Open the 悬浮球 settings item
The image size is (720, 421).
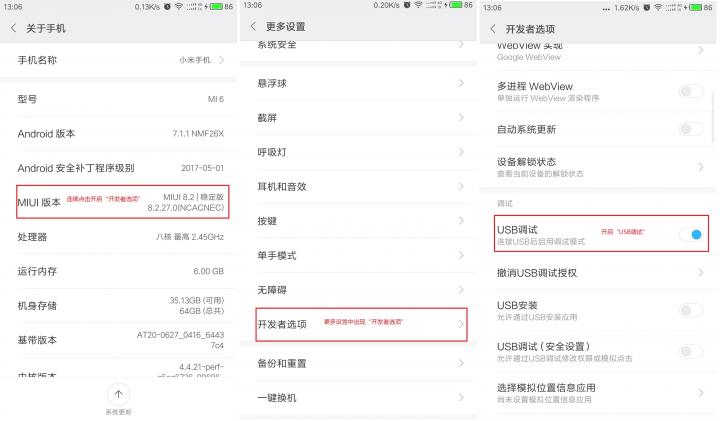coord(358,84)
